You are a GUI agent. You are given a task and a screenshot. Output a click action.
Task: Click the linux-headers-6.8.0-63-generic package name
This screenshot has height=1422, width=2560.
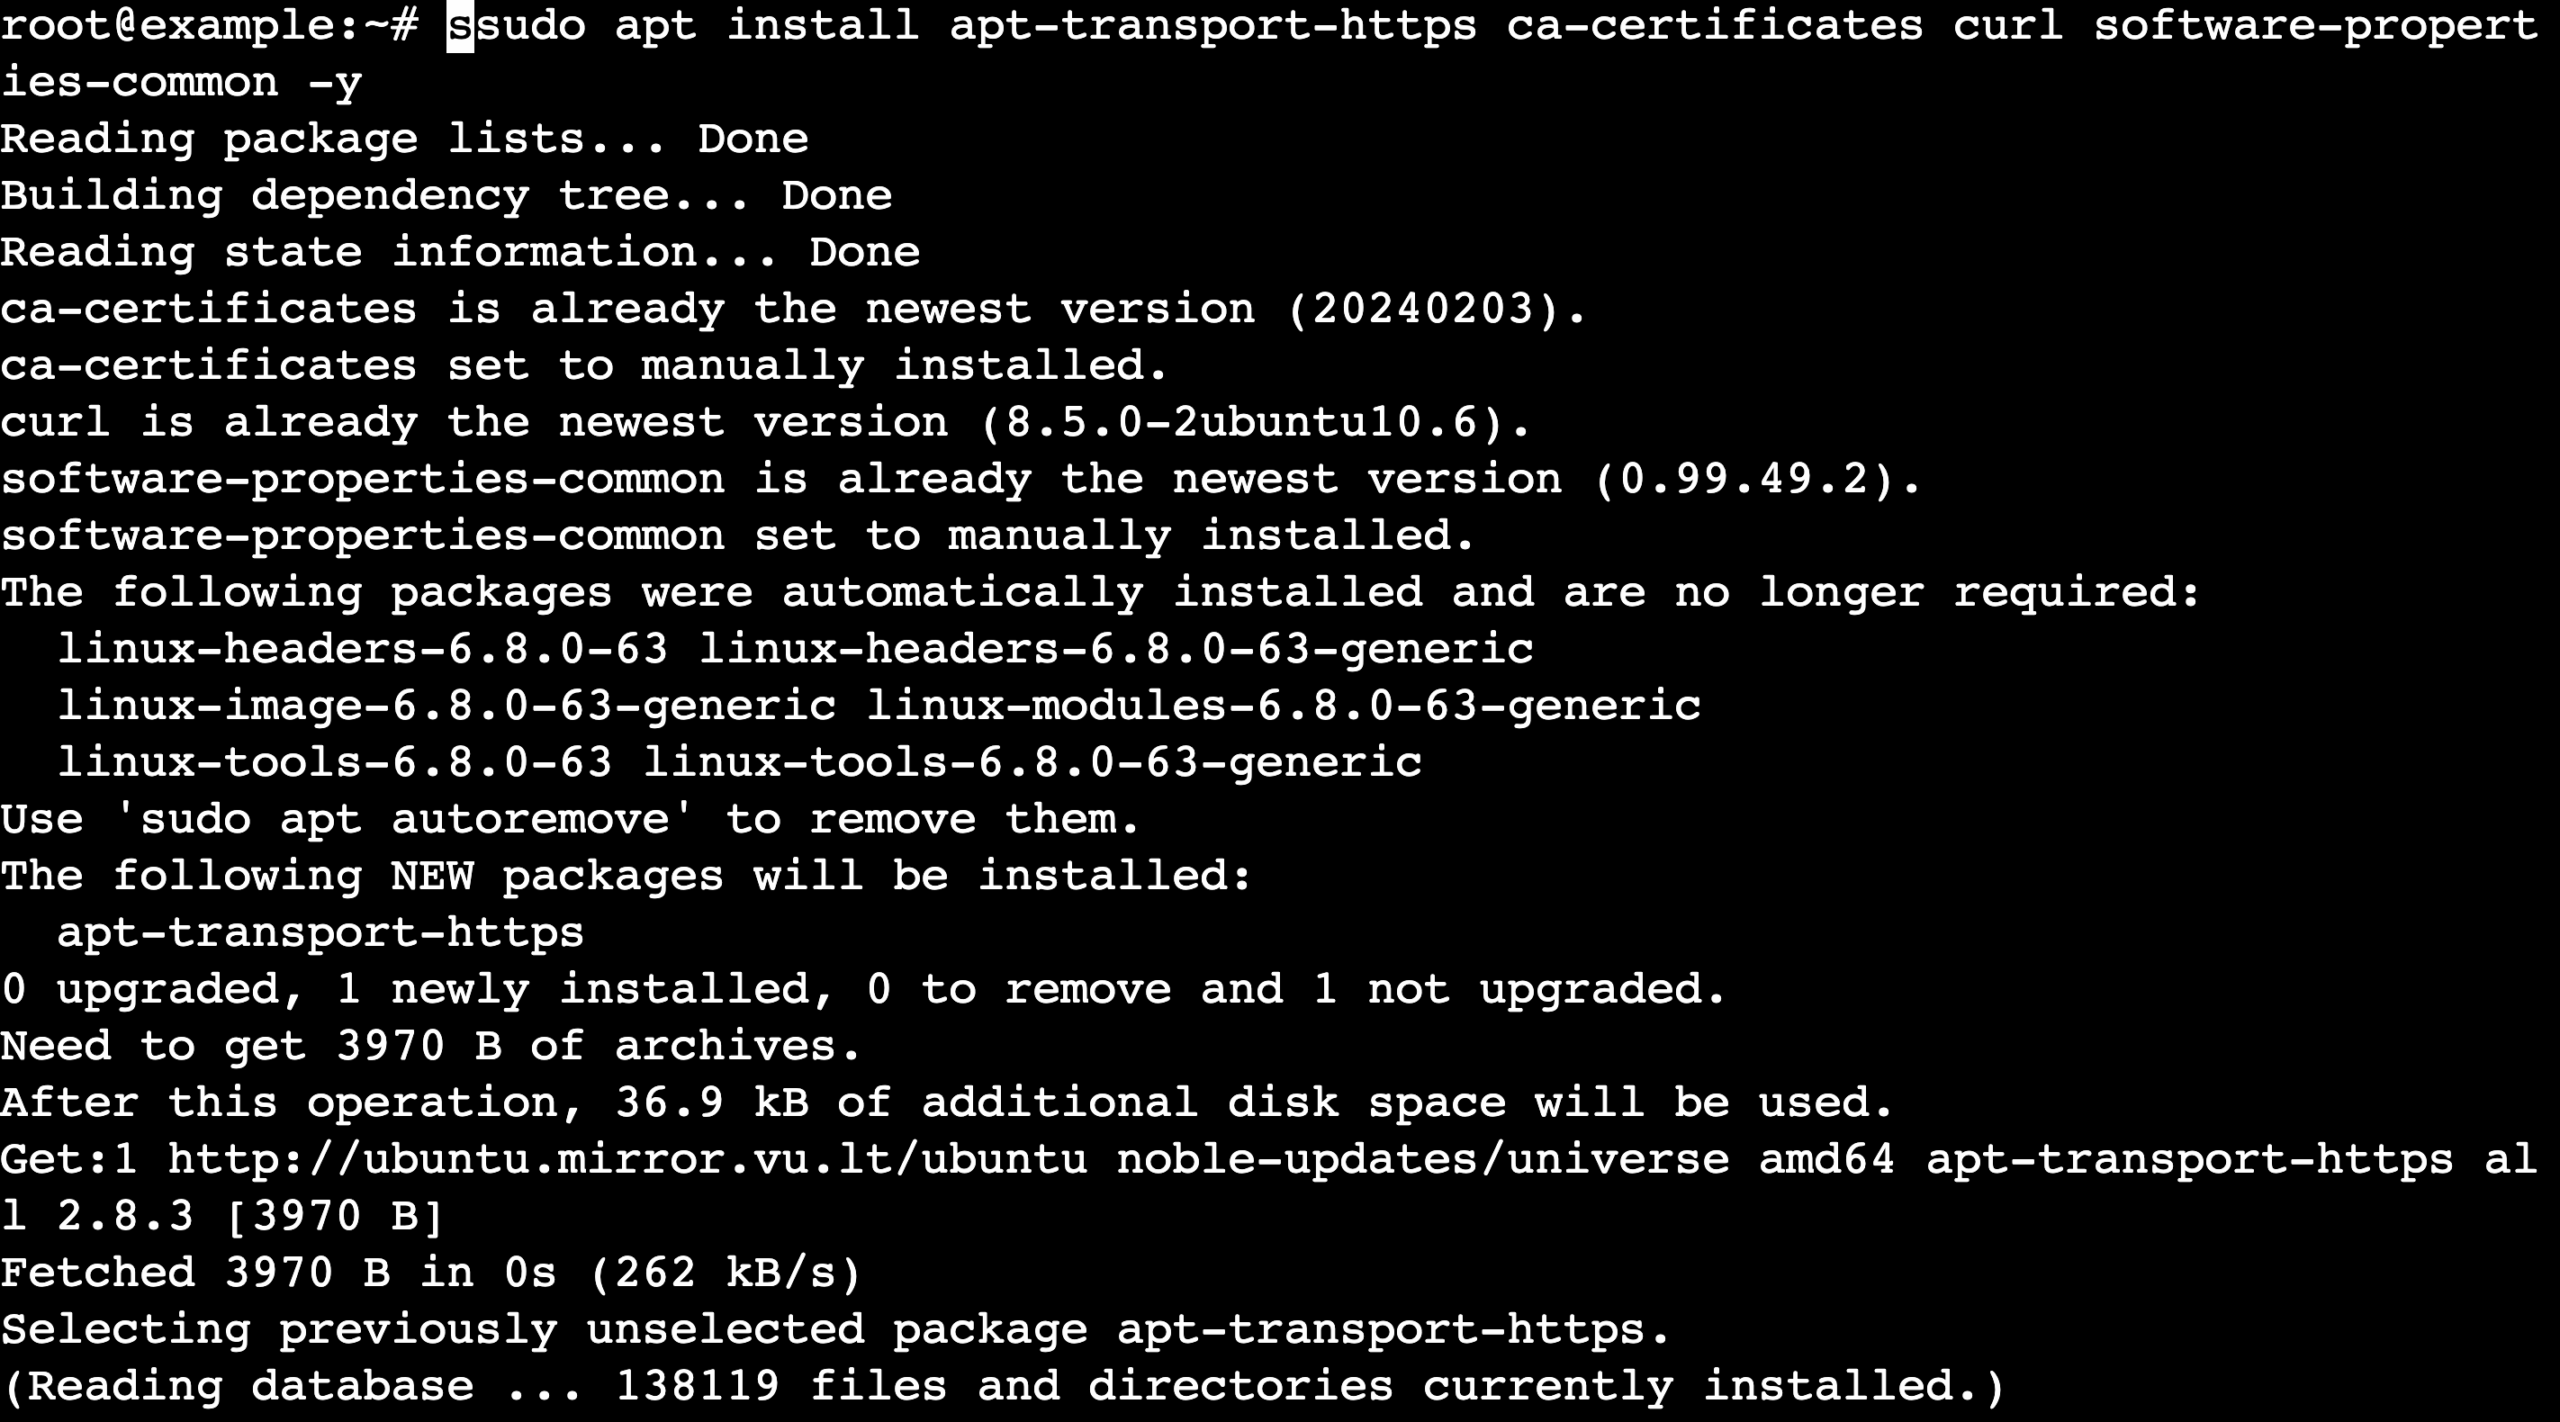click(1115, 649)
